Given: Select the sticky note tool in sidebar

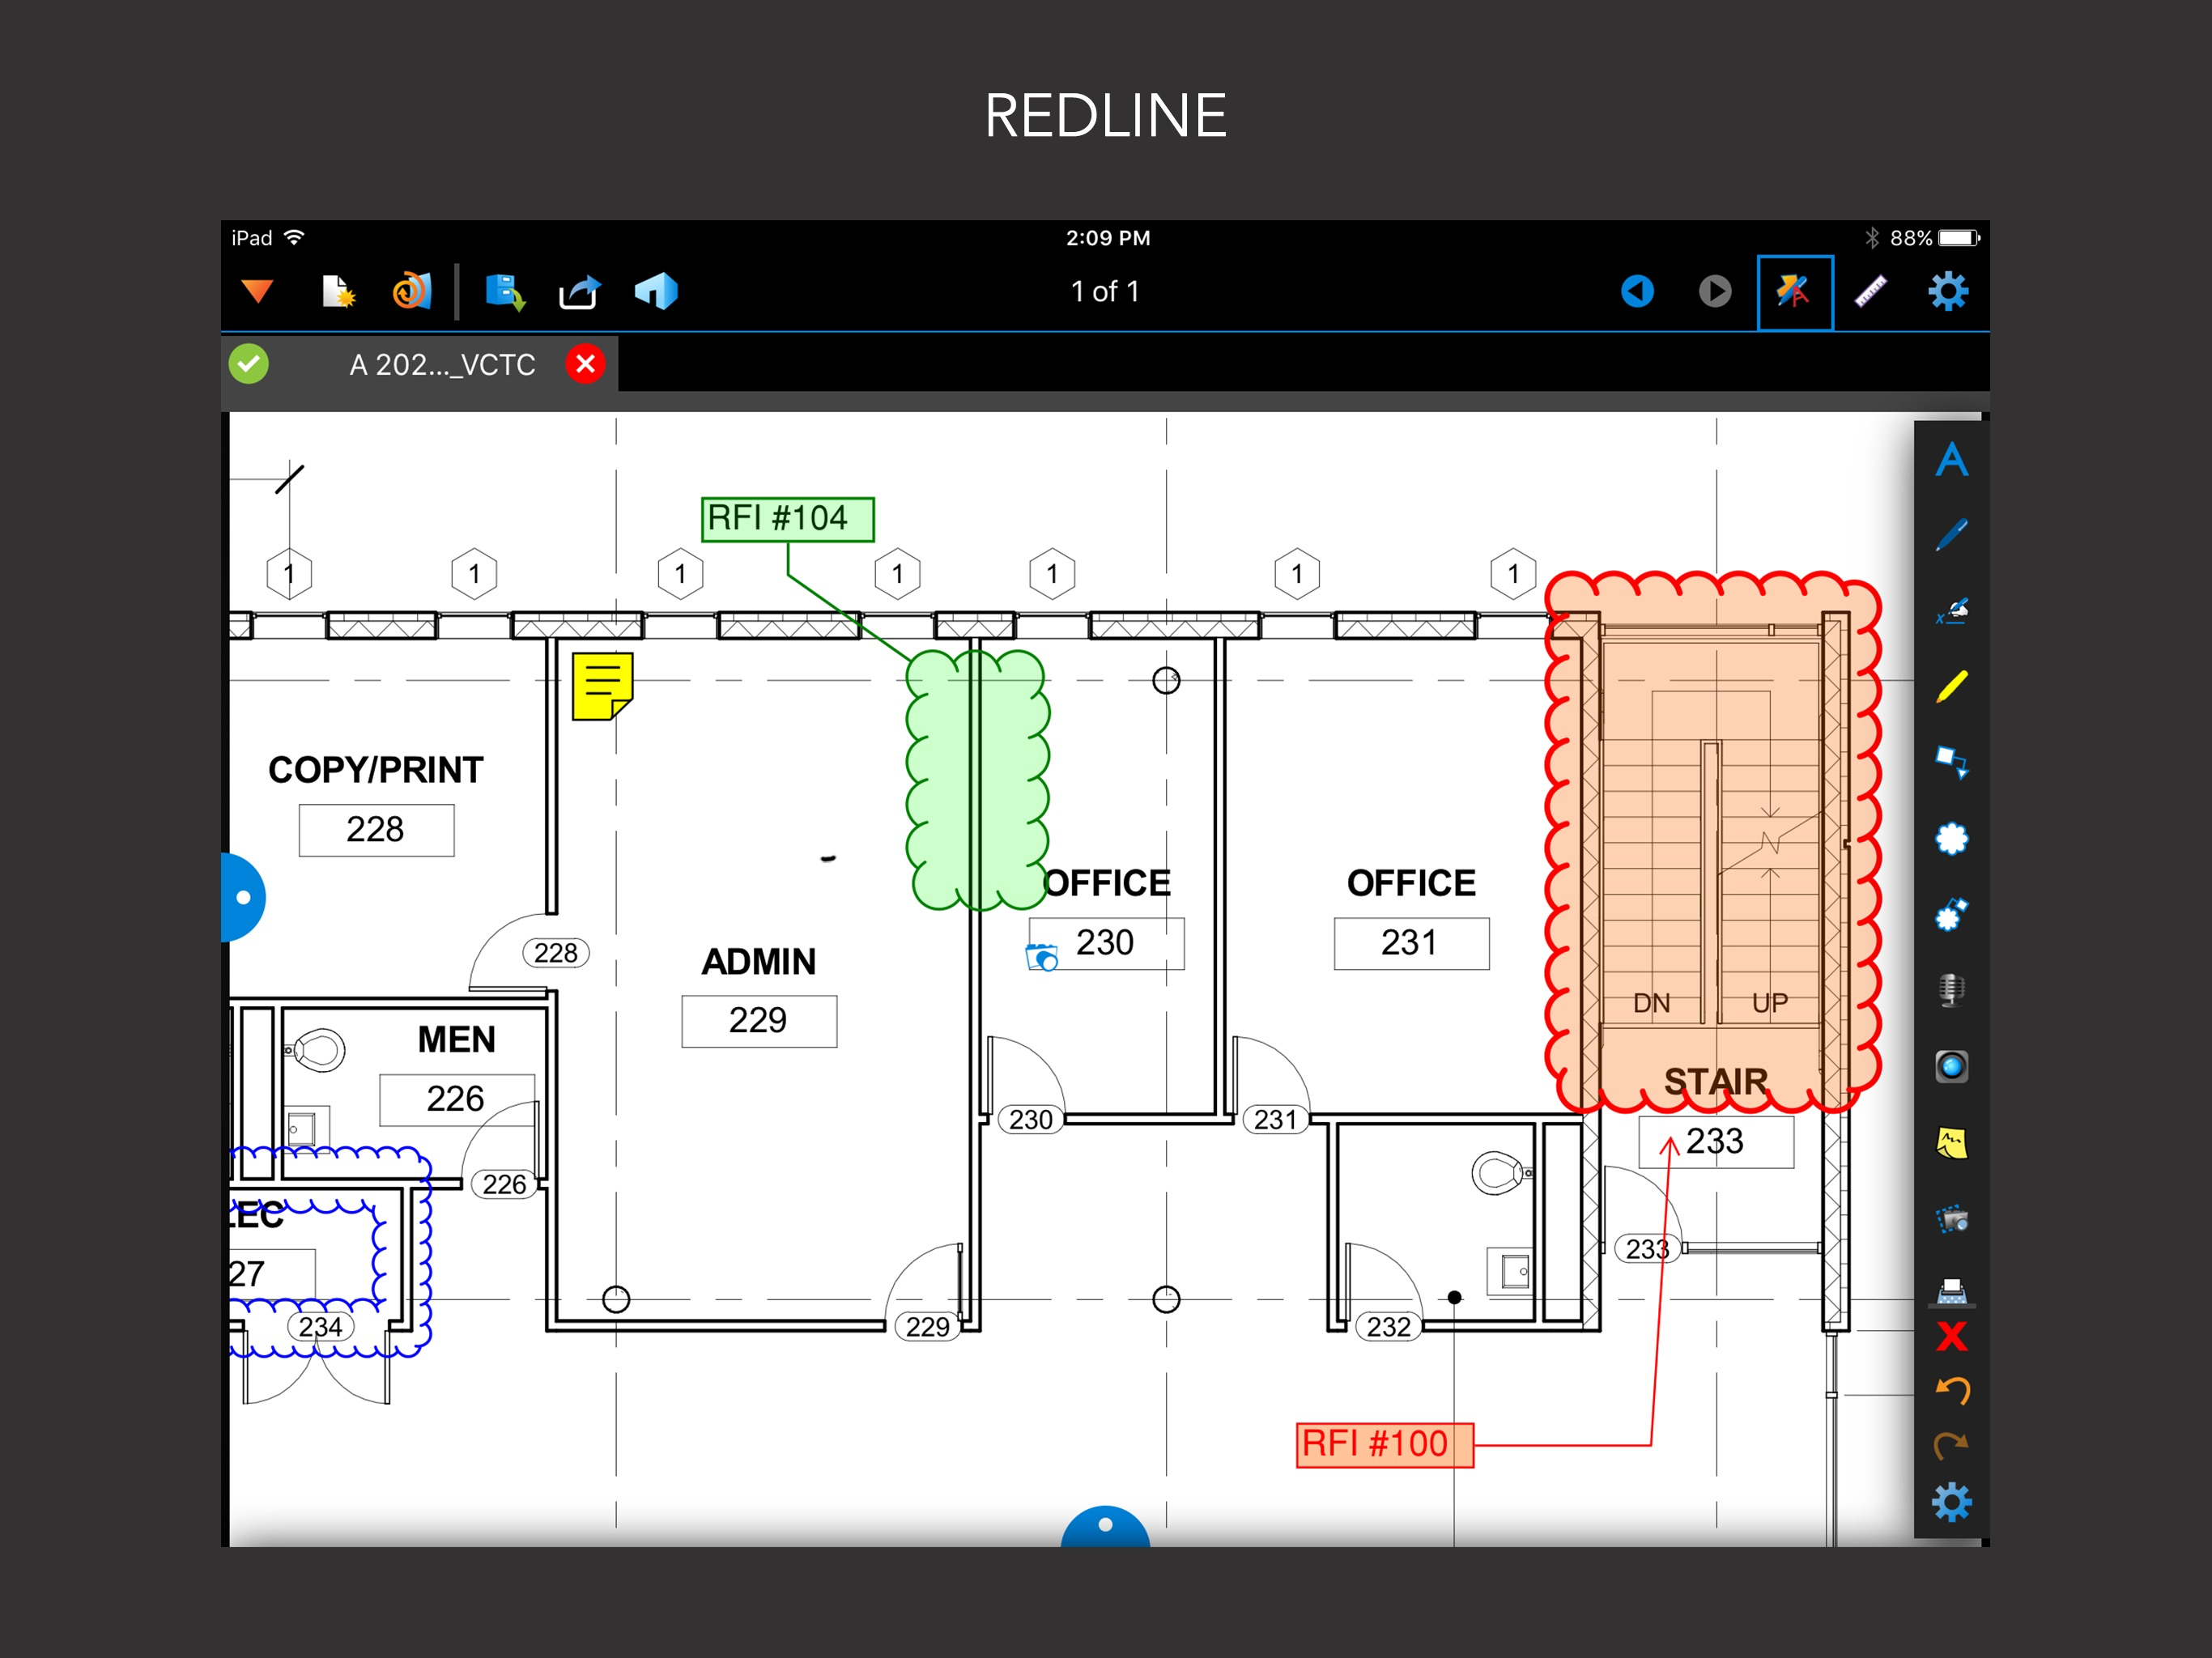Looking at the screenshot, I should (1951, 1143).
